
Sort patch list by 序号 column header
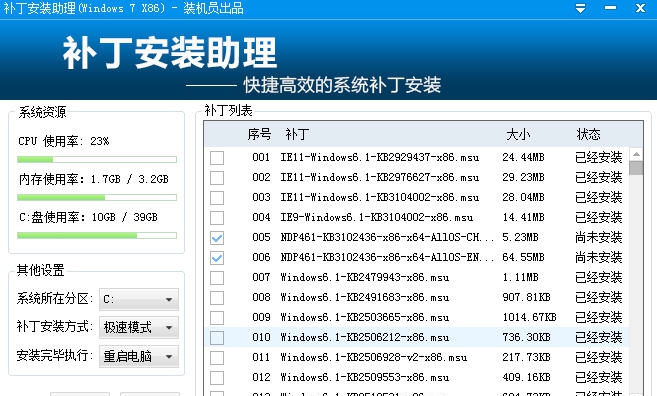(259, 134)
